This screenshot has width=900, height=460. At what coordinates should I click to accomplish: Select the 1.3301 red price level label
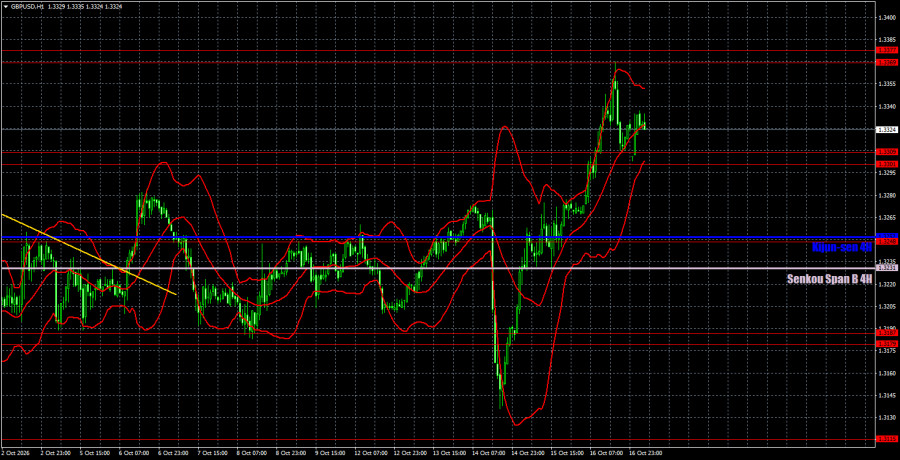click(x=887, y=164)
